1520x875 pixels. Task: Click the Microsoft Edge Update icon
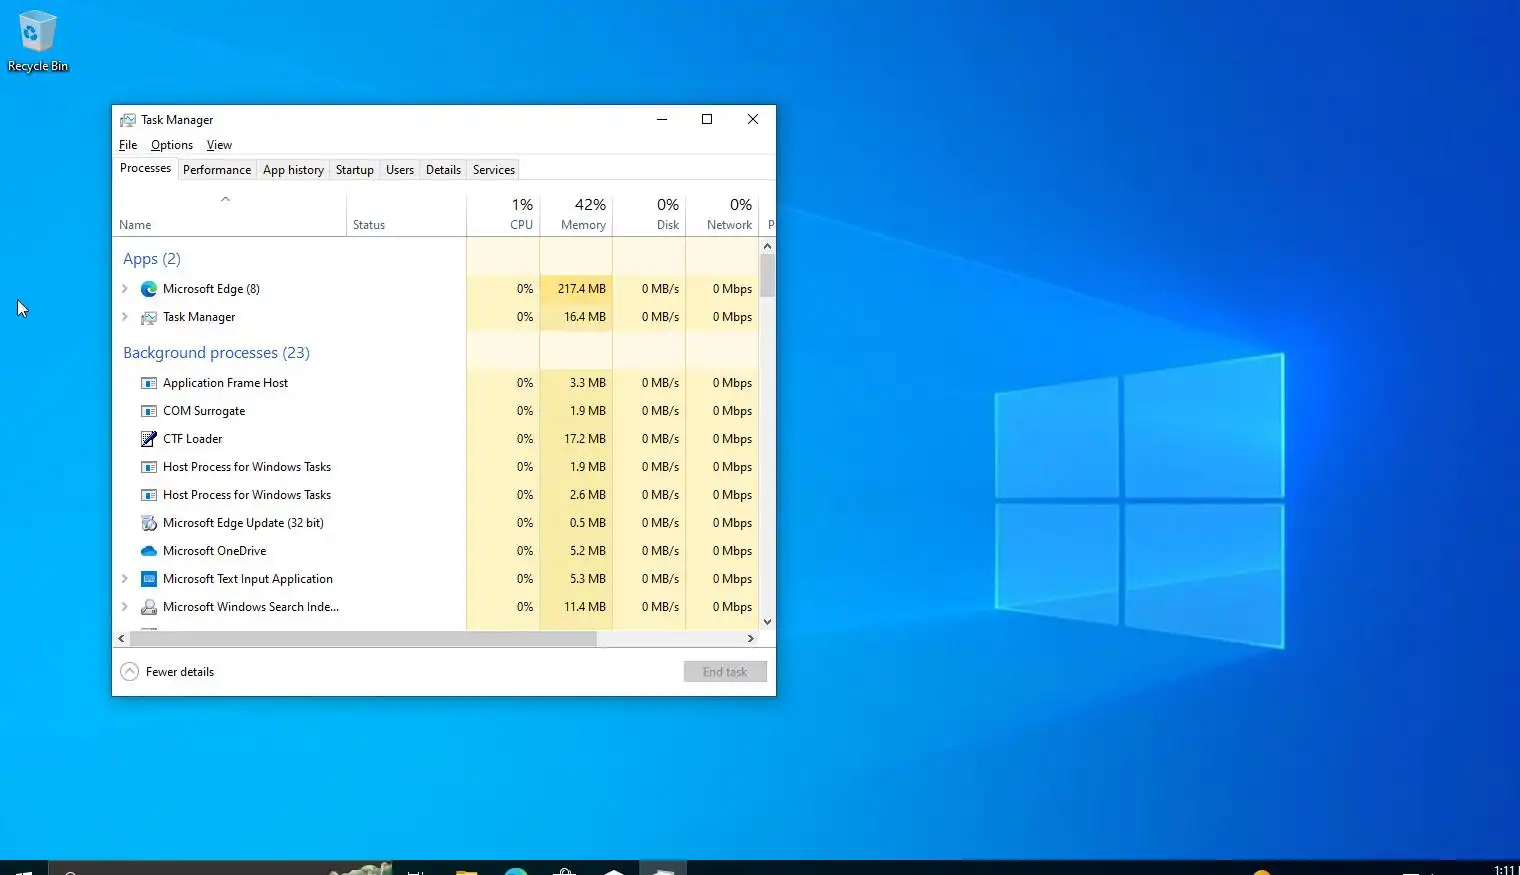(x=149, y=523)
